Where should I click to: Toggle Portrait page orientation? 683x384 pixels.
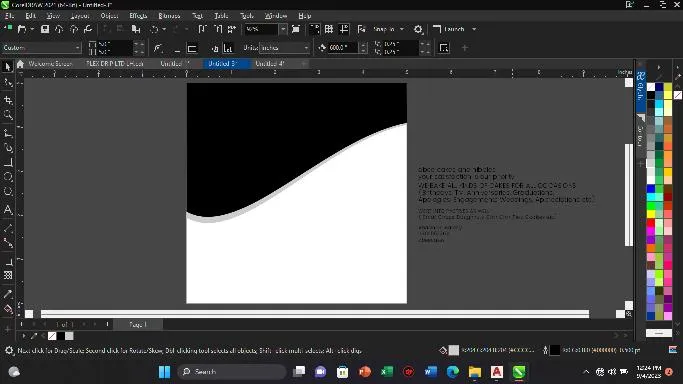pyautogui.click(x=177, y=48)
